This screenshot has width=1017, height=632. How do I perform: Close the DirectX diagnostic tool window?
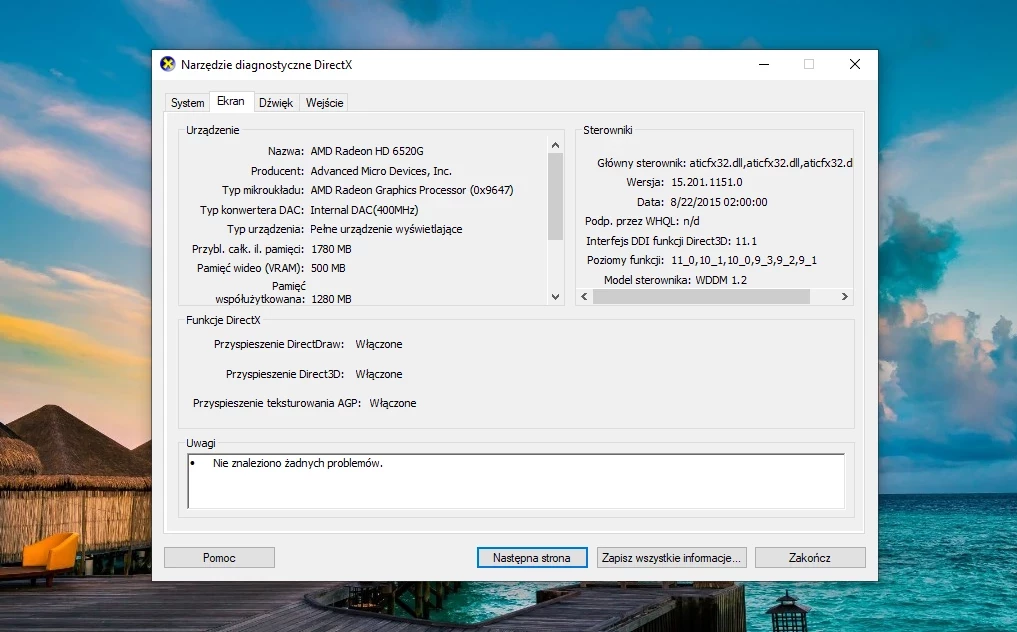click(x=855, y=64)
